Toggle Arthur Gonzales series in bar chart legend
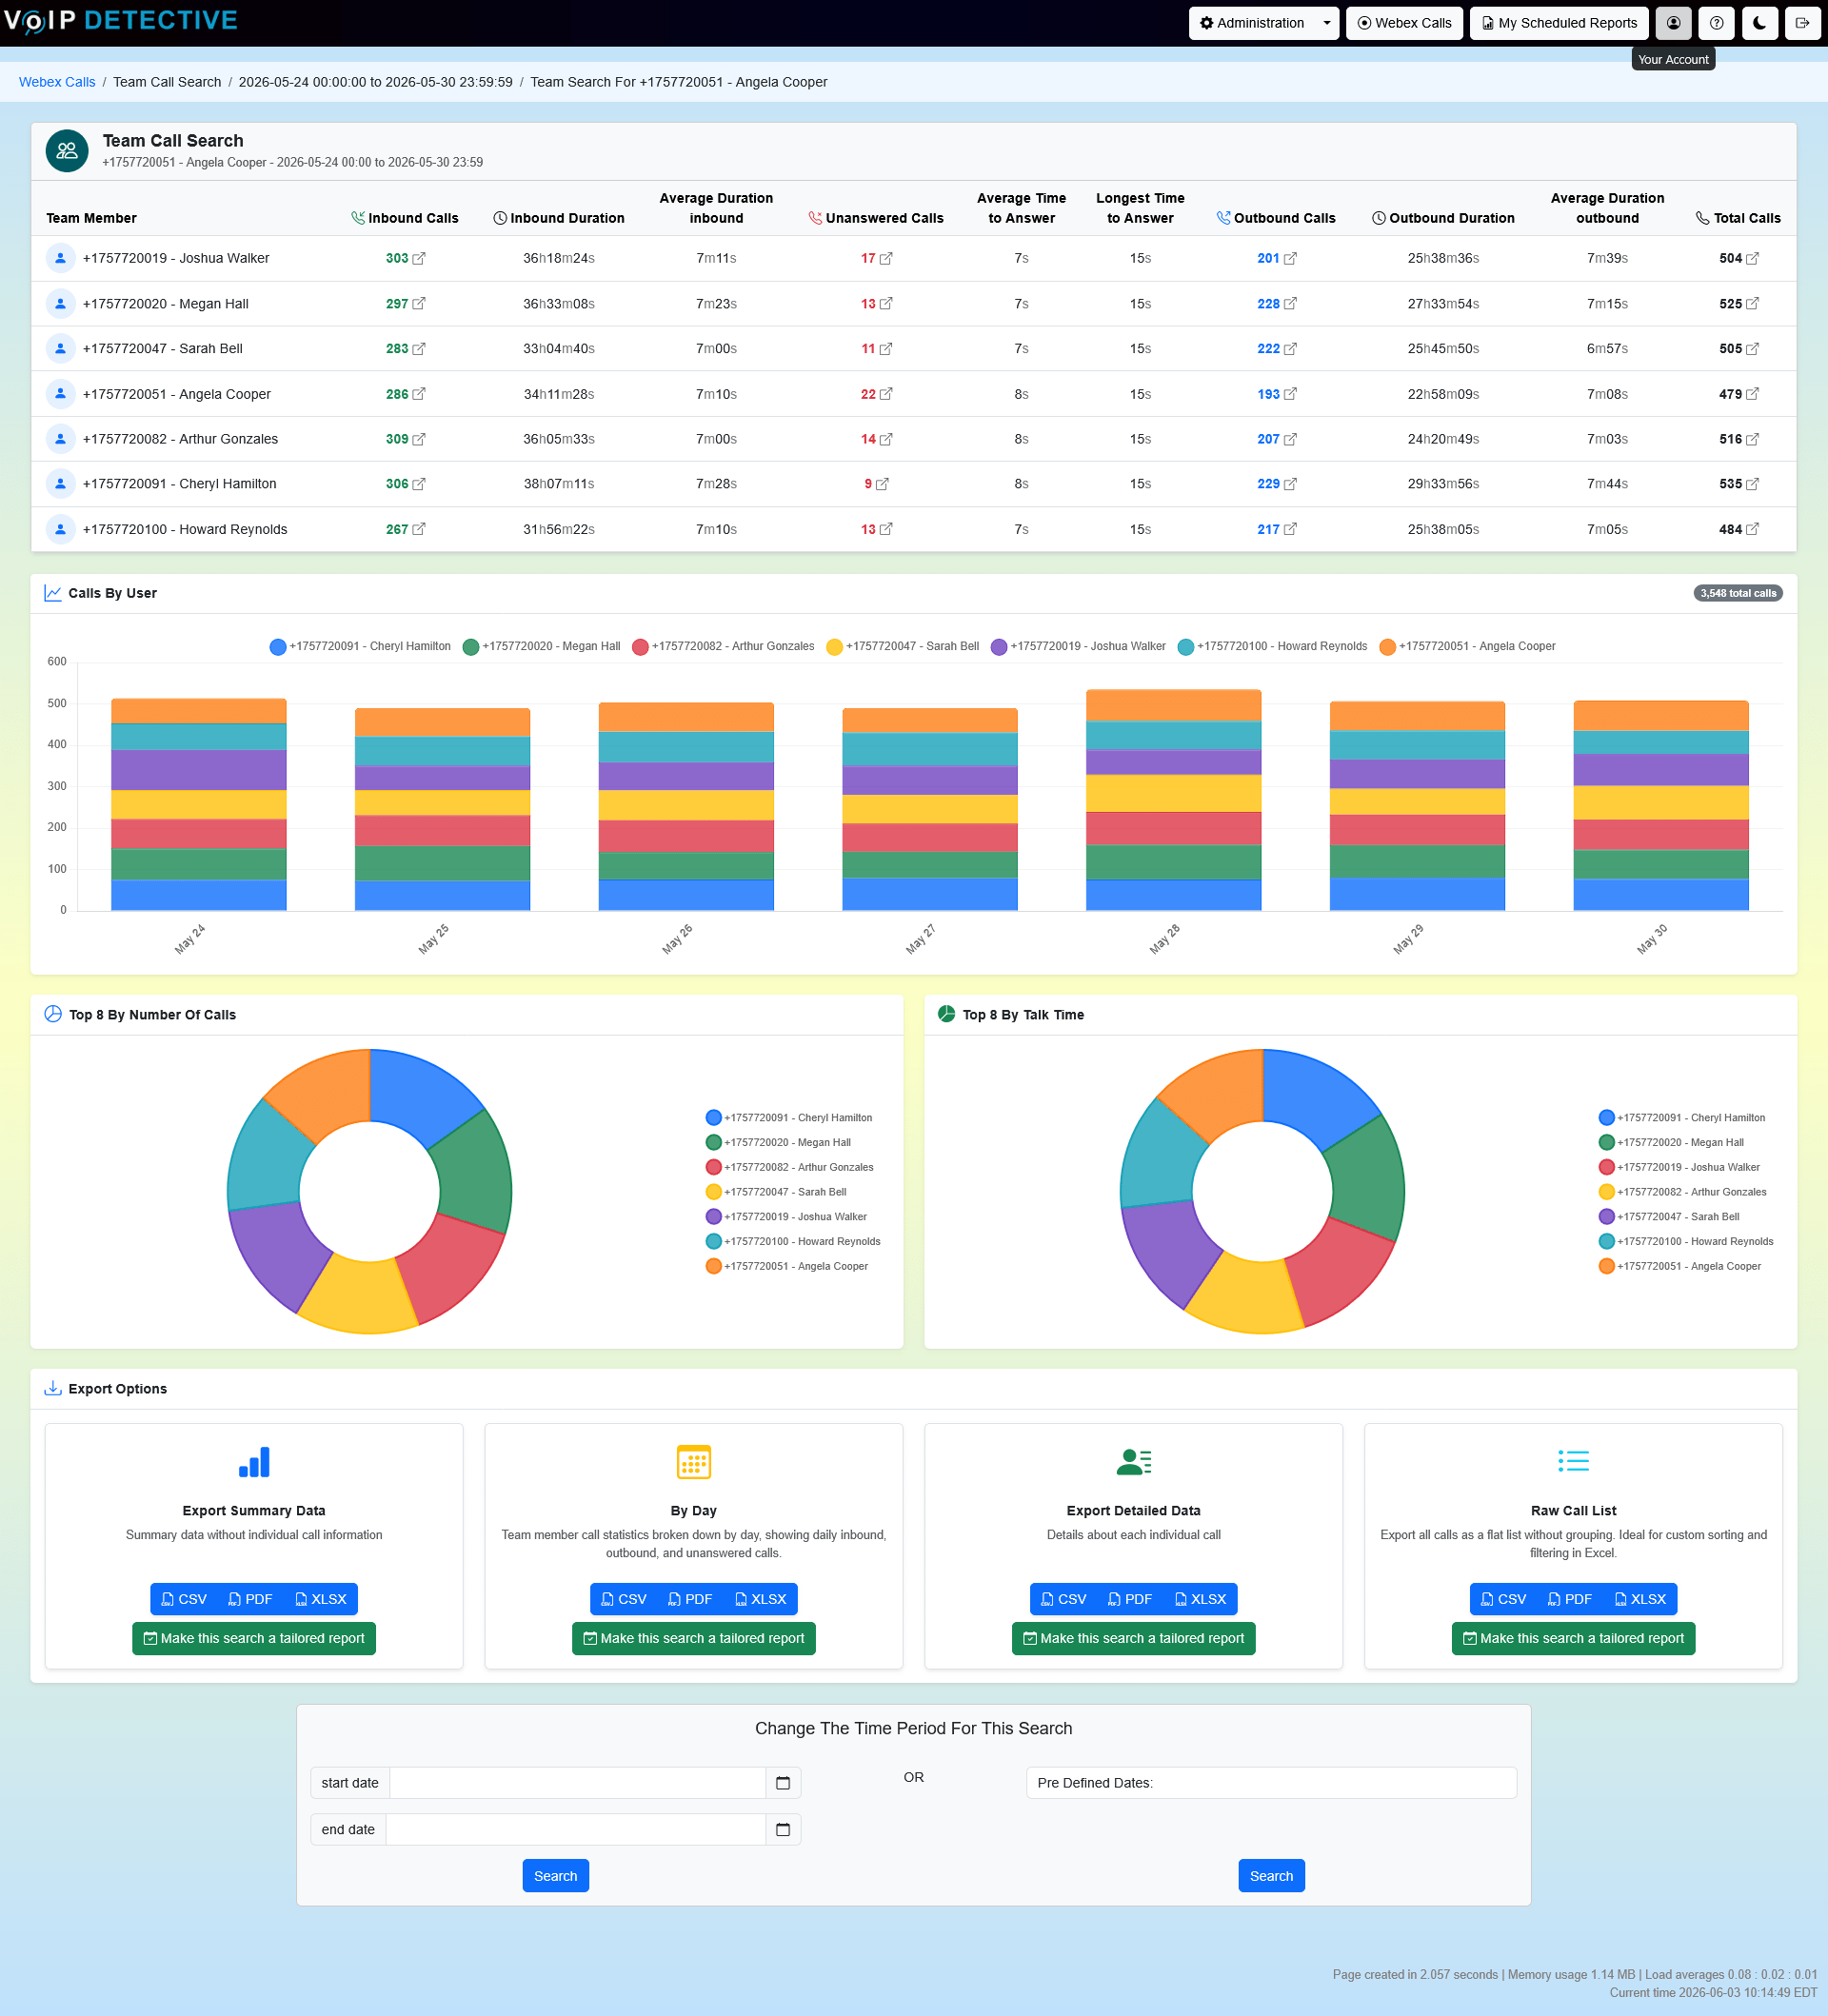The image size is (1828, 2016). point(723,647)
